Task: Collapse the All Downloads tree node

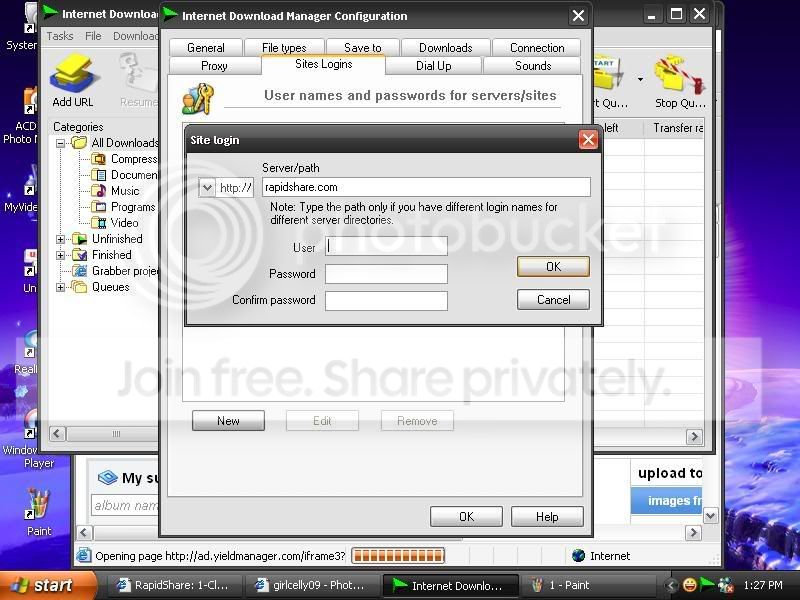Action: [60, 143]
